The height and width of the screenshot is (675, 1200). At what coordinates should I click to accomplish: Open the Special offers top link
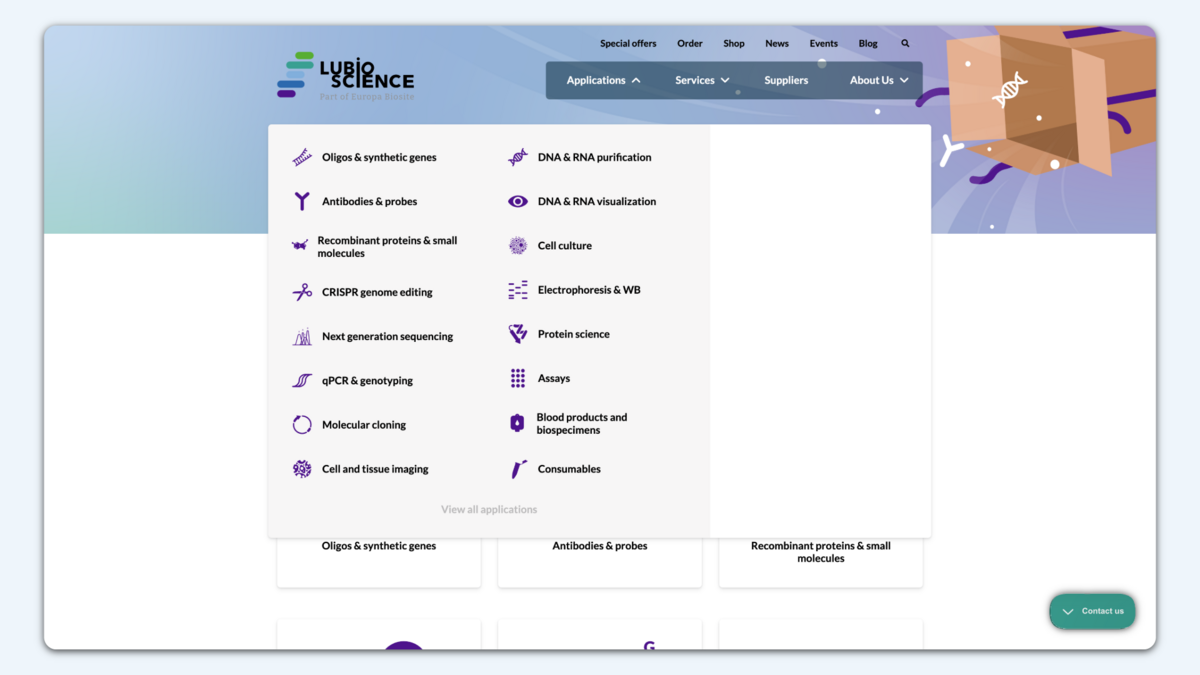(x=628, y=44)
